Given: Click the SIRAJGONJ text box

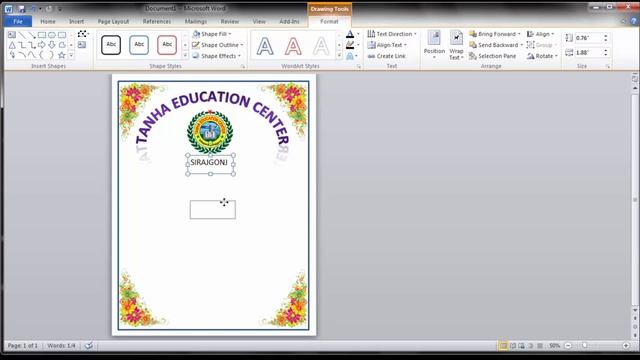Looking at the screenshot, I should click(211, 164).
